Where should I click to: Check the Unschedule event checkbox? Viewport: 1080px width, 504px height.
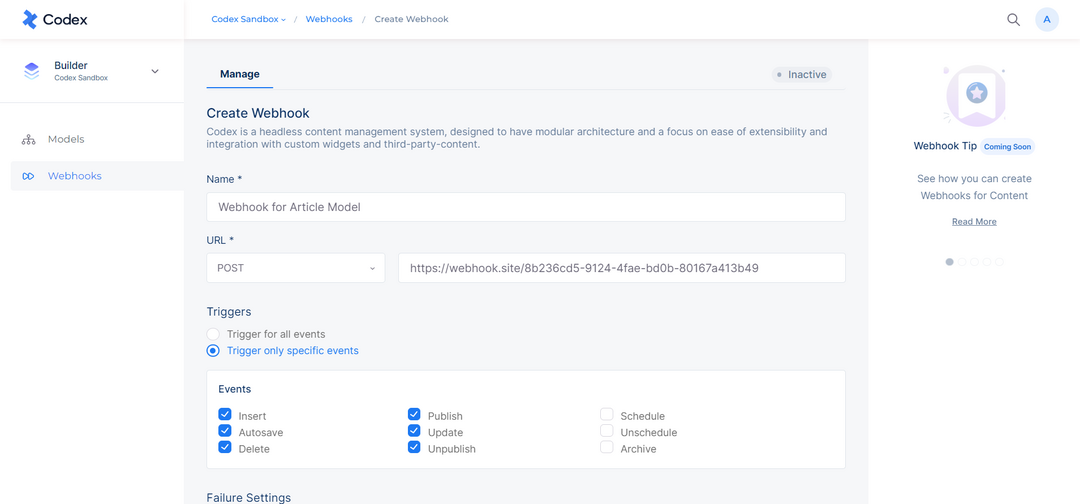606,430
